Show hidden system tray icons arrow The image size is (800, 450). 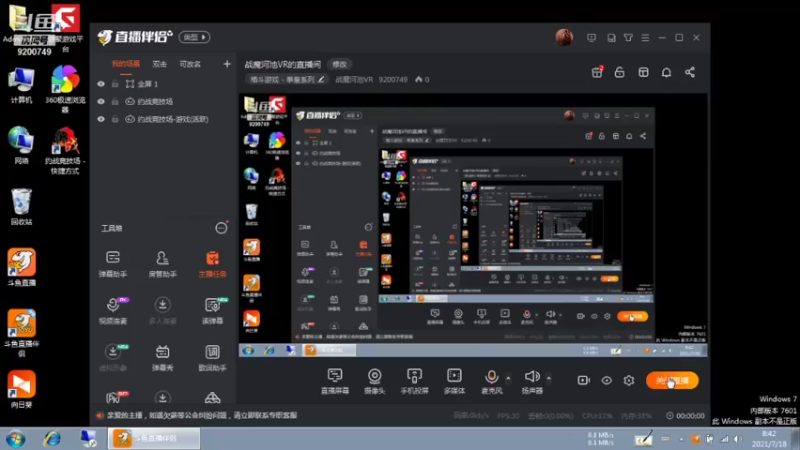(x=681, y=439)
